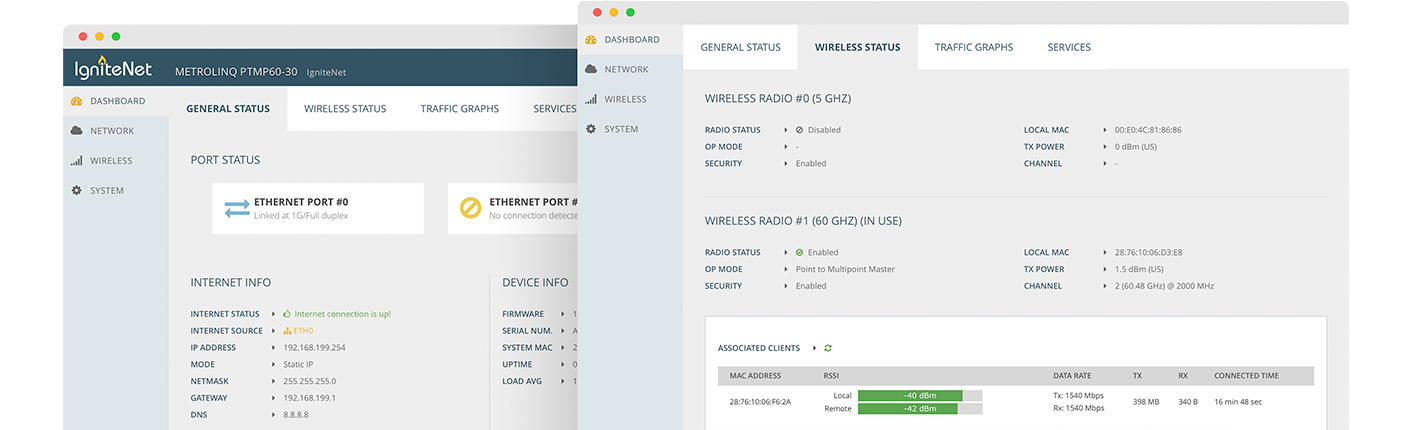Click the RSSI column header
The width and height of the screenshot is (1410, 430).
[832, 376]
